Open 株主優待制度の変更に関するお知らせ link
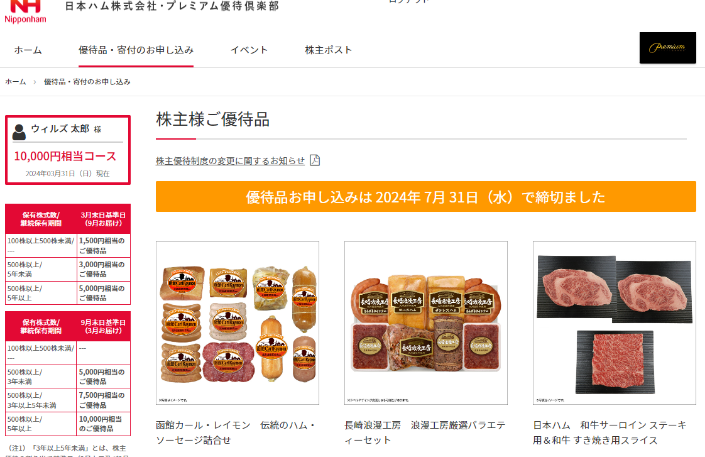The height and width of the screenshot is (457, 705). 230,161
